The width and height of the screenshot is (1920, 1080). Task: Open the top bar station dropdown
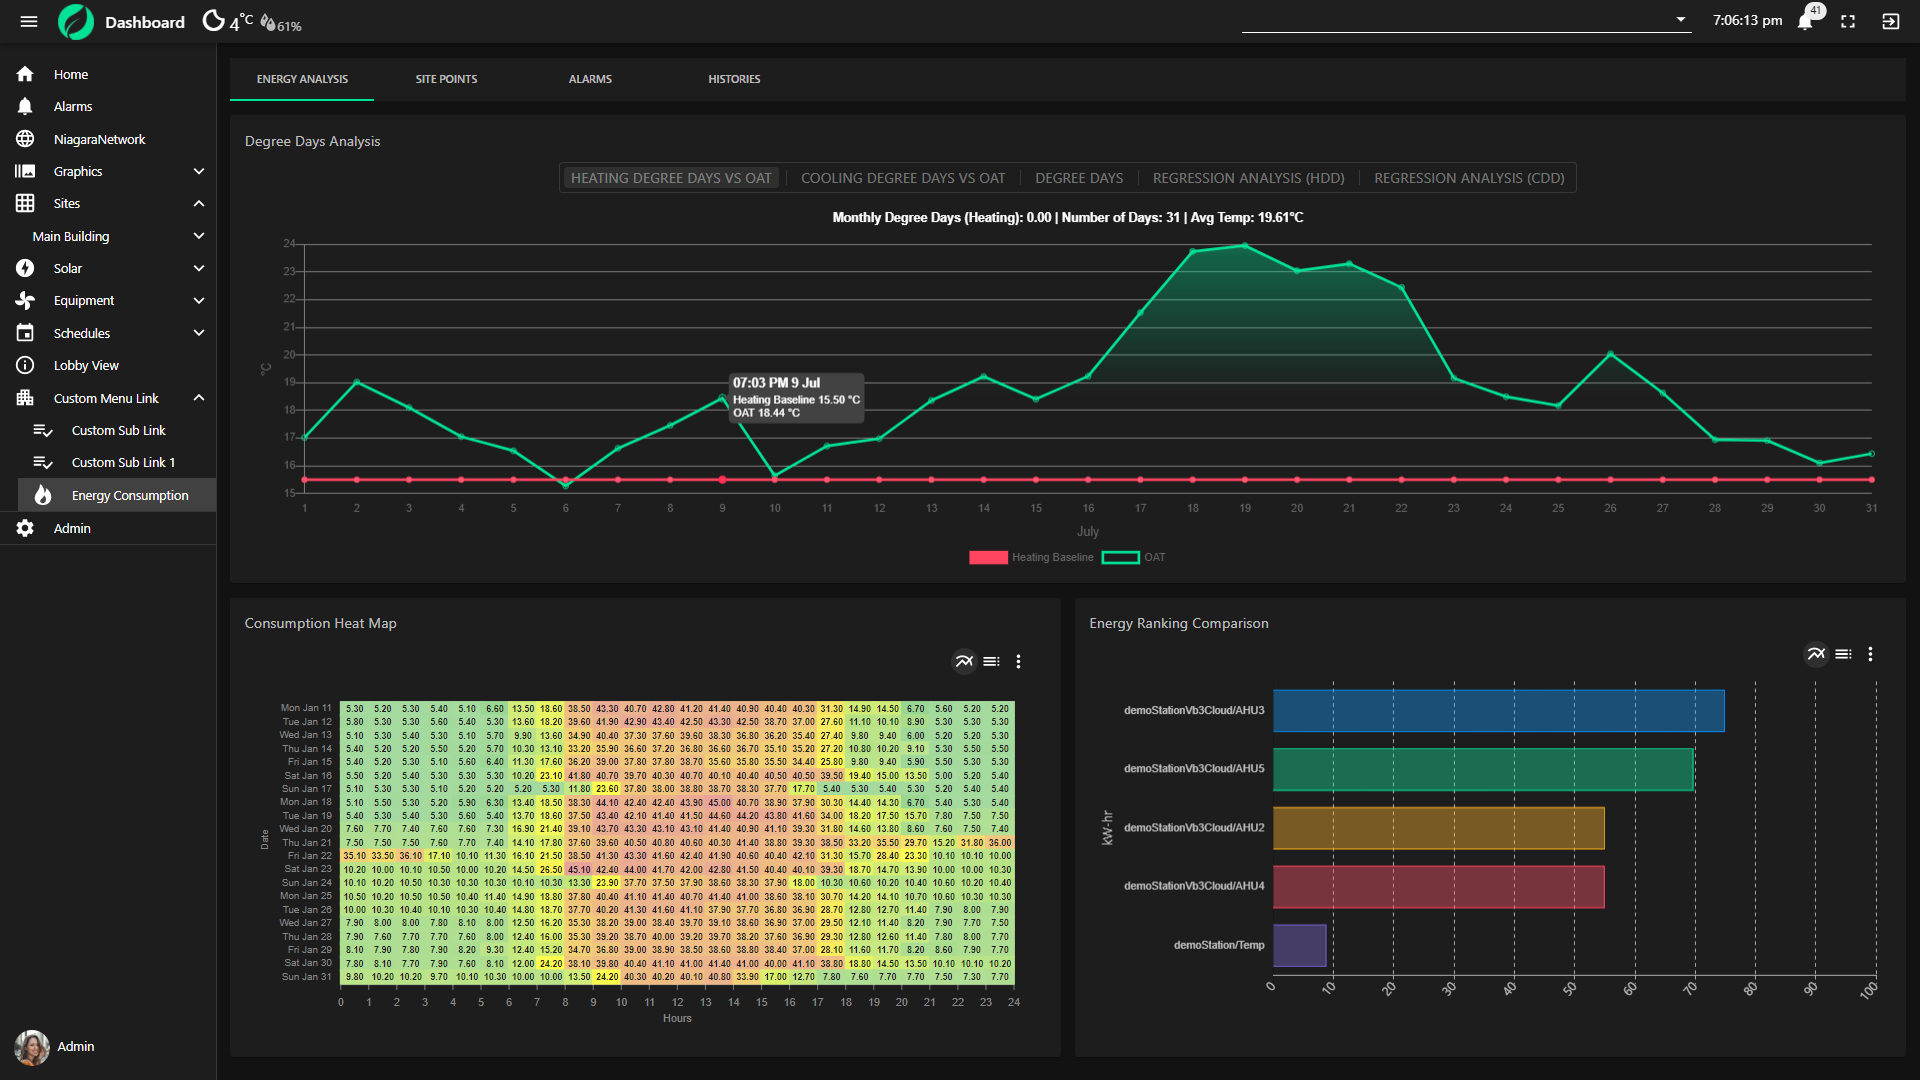click(x=1680, y=20)
